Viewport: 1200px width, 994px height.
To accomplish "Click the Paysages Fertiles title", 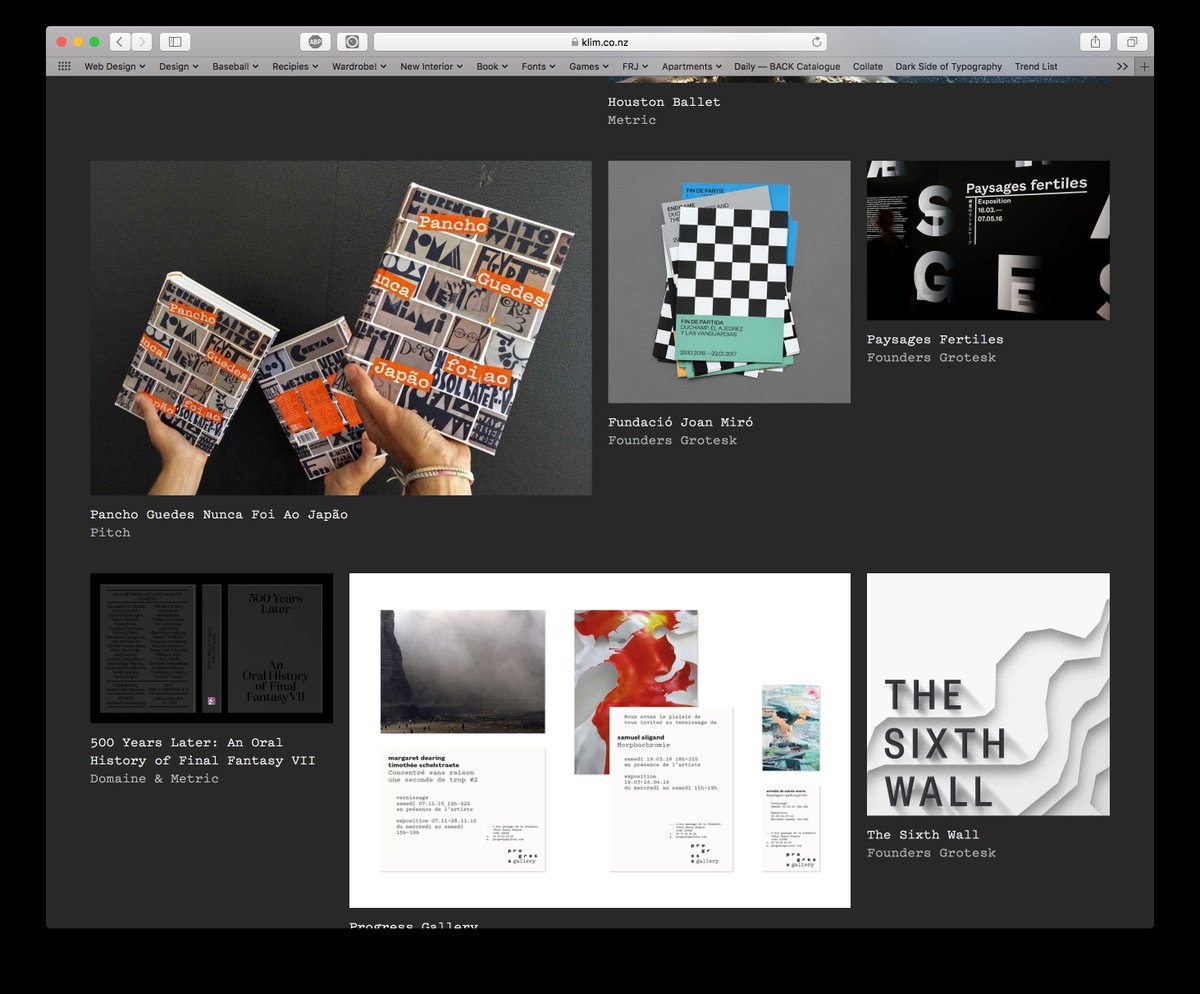I will [x=935, y=340].
